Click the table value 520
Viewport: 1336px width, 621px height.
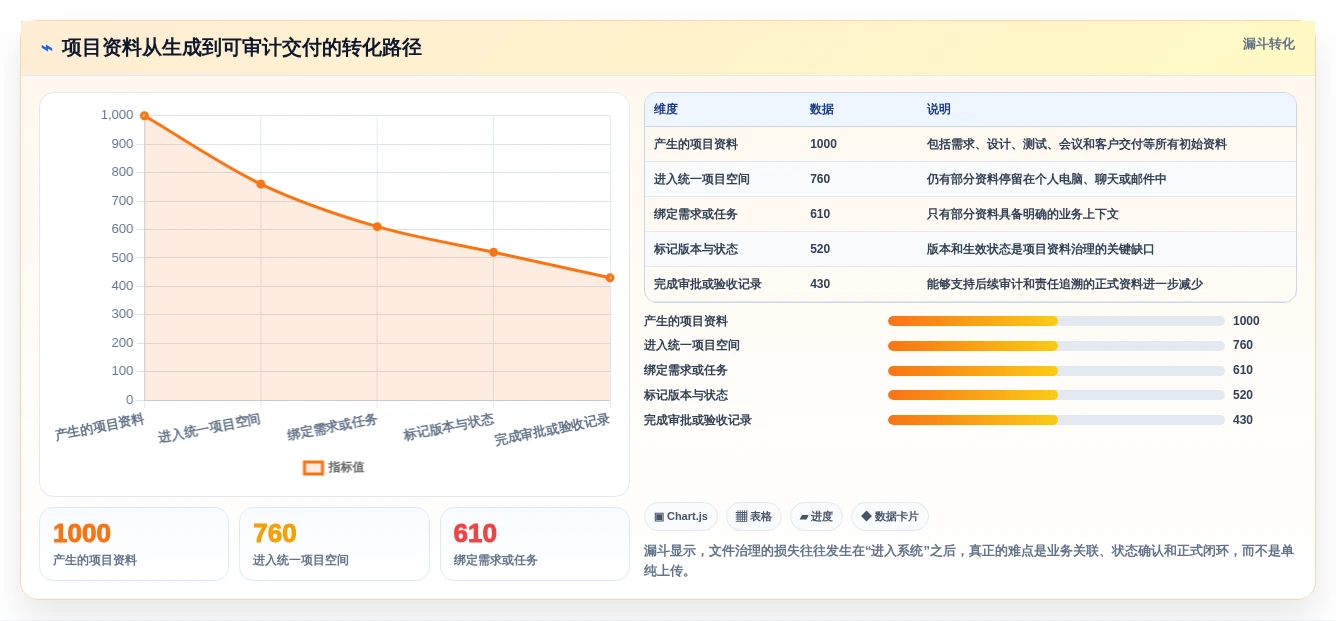click(820, 249)
